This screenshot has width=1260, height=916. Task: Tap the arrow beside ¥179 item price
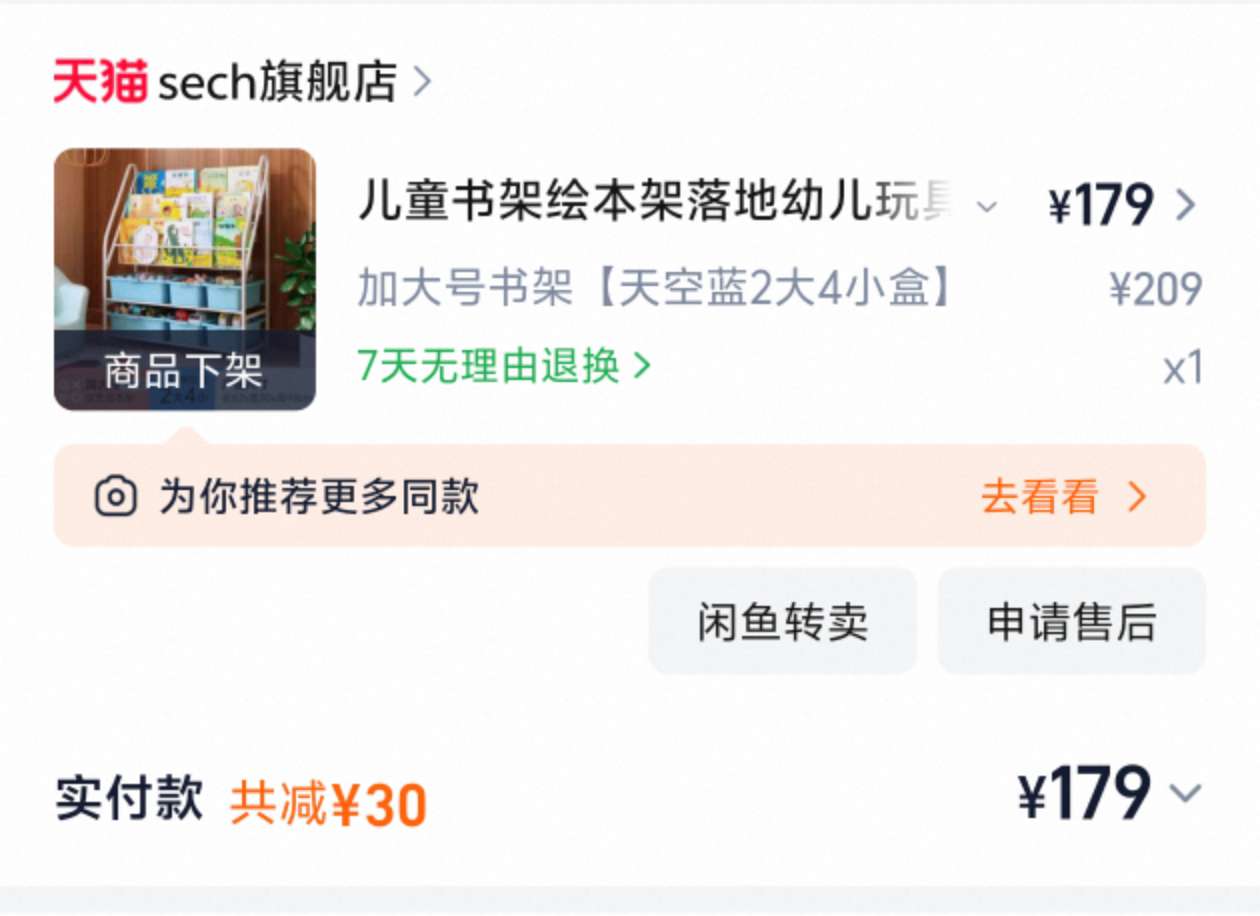tap(1185, 205)
